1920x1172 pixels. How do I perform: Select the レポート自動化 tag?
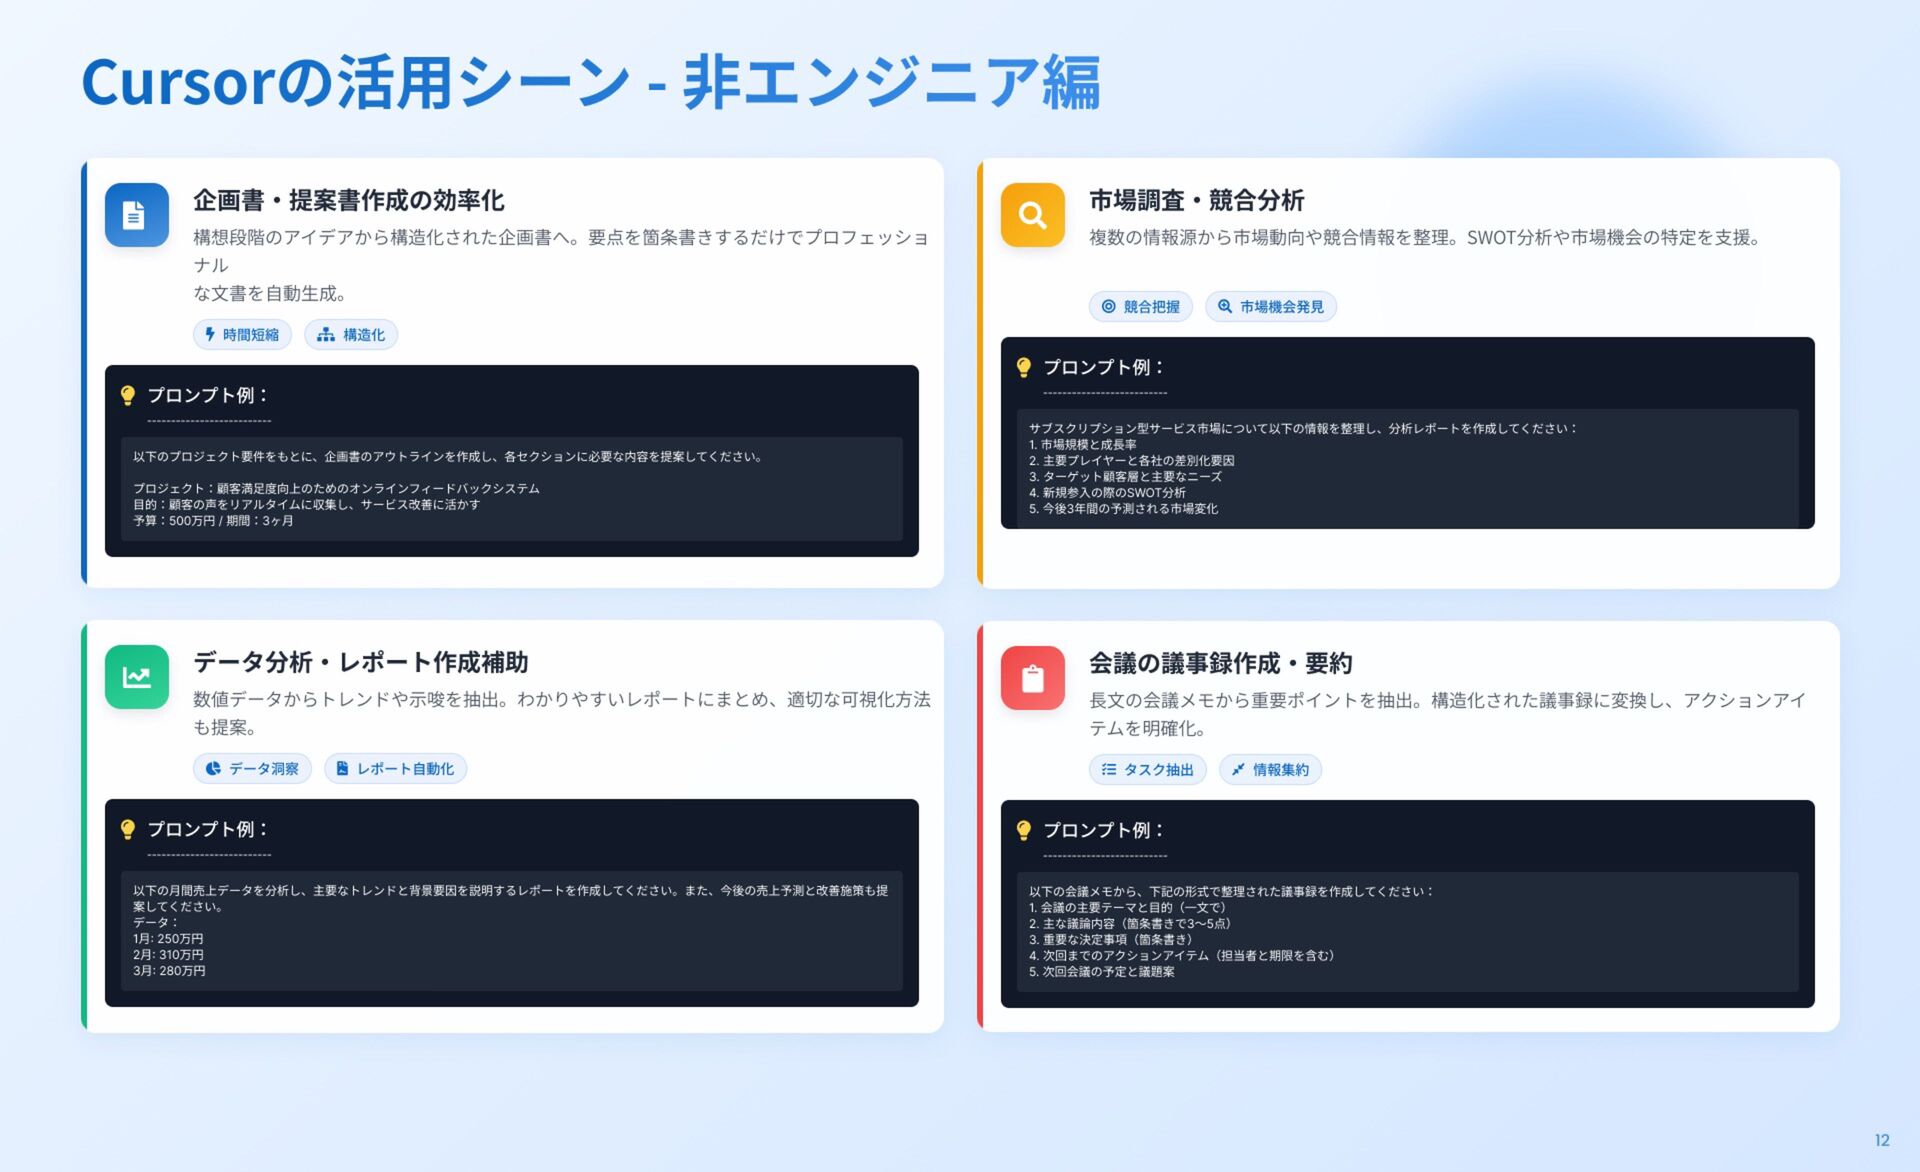[395, 769]
